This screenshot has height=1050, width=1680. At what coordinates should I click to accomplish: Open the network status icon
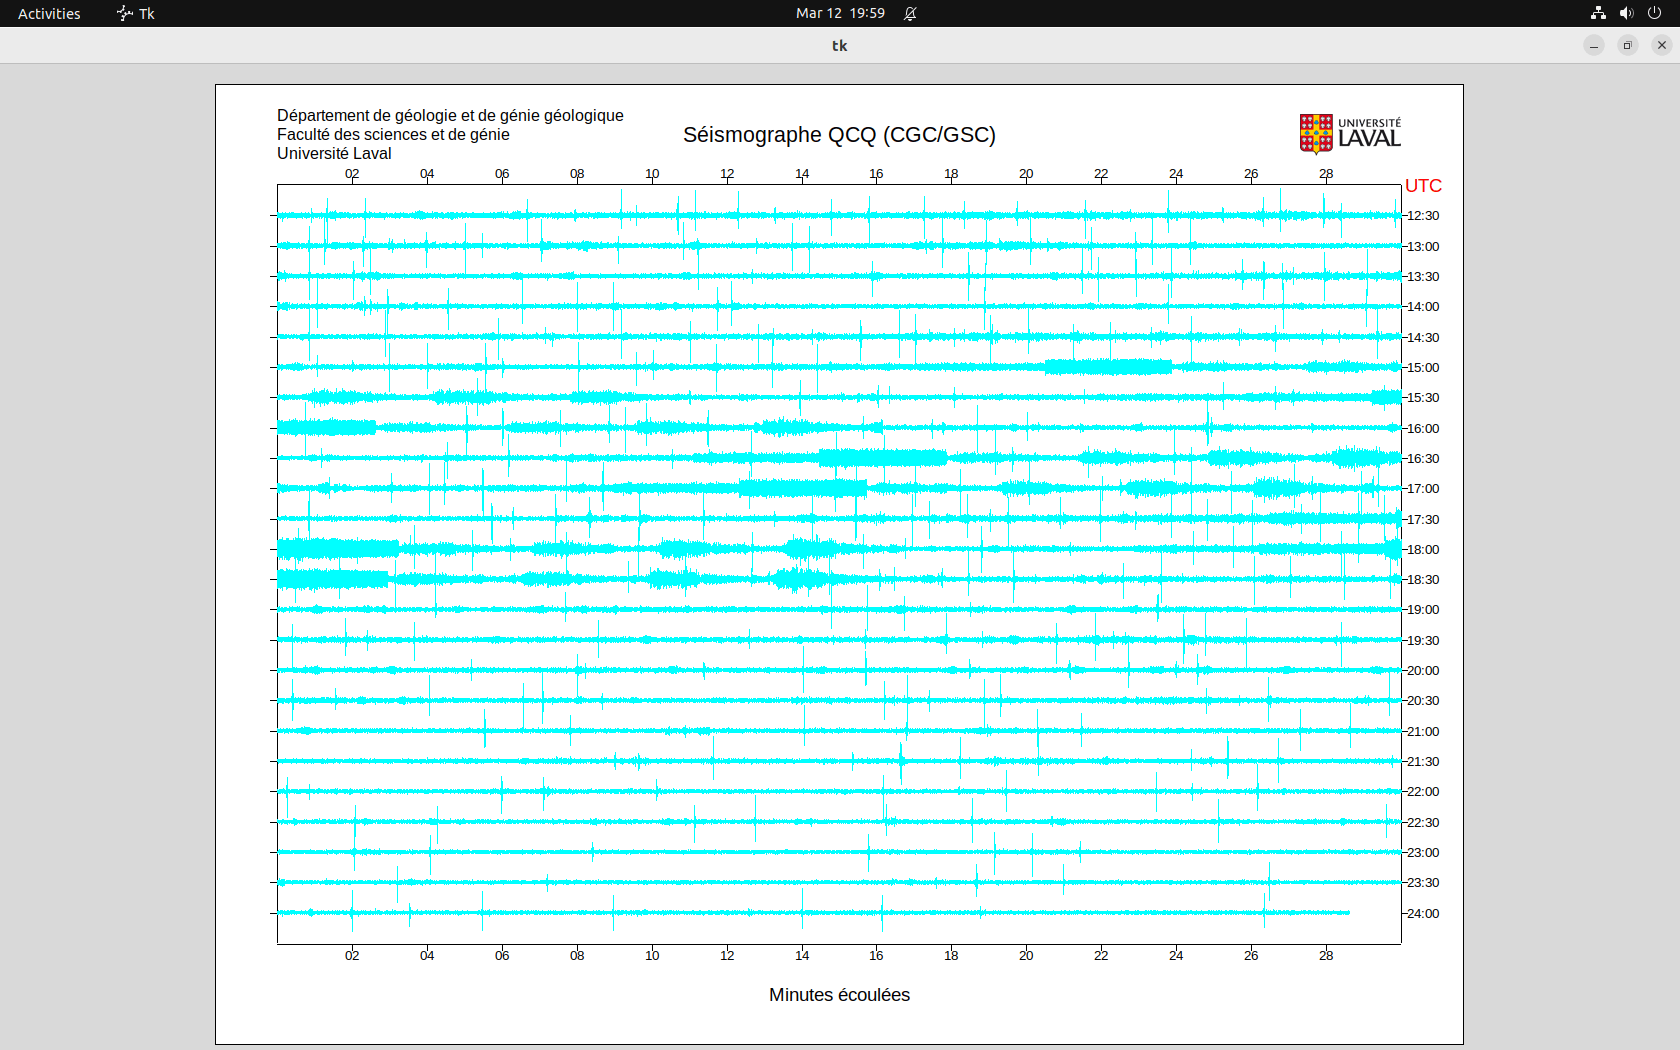1598,13
